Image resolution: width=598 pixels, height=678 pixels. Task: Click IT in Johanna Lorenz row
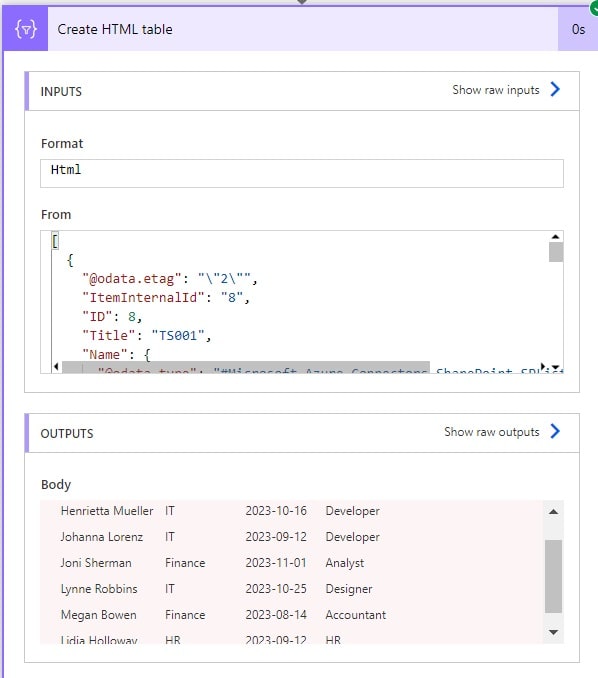pos(169,537)
